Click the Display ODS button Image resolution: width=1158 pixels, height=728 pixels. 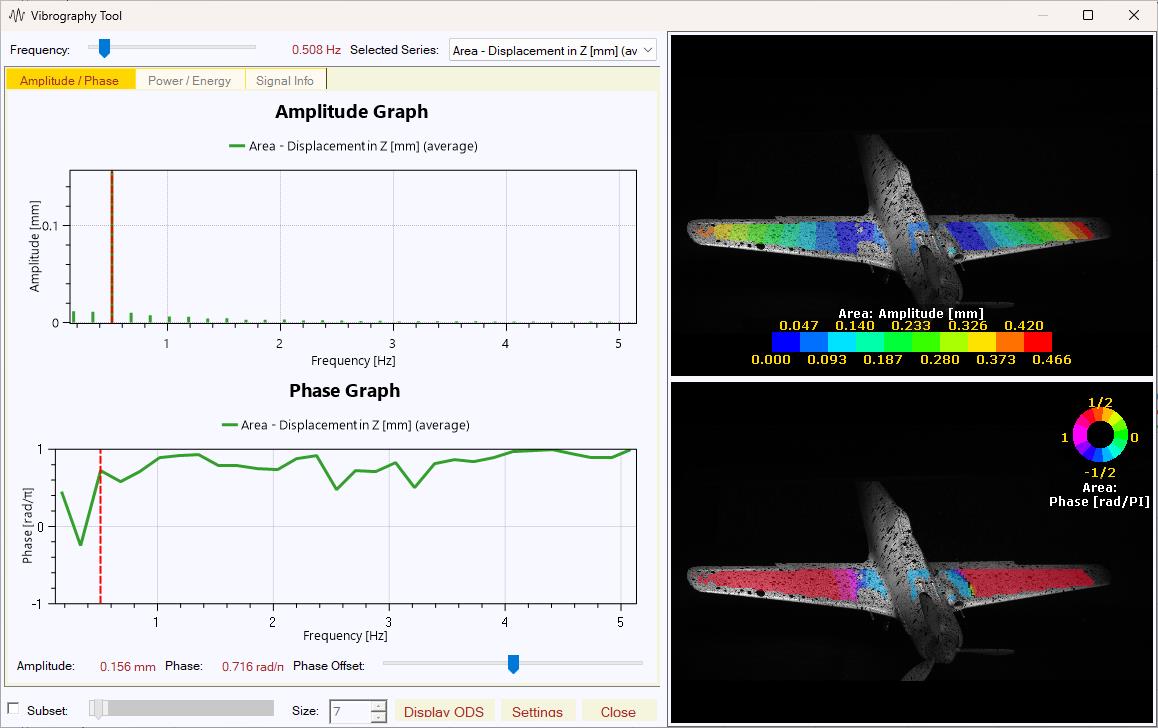444,710
